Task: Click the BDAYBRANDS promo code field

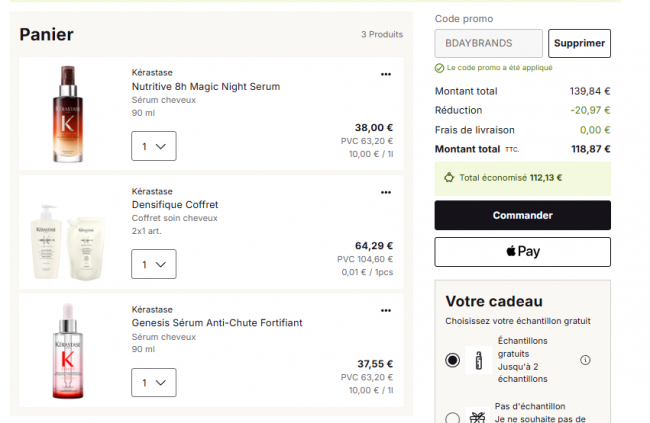Action: [x=488, y=43]
